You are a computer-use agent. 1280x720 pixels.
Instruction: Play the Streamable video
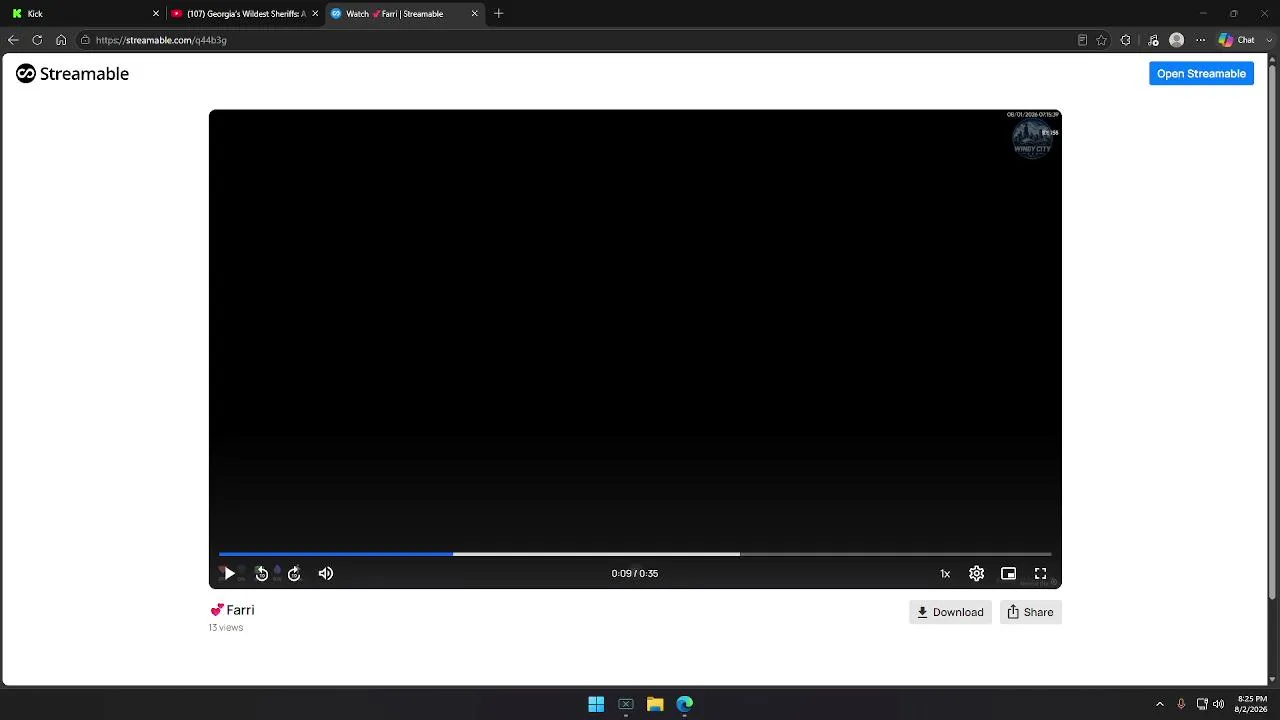228,573
